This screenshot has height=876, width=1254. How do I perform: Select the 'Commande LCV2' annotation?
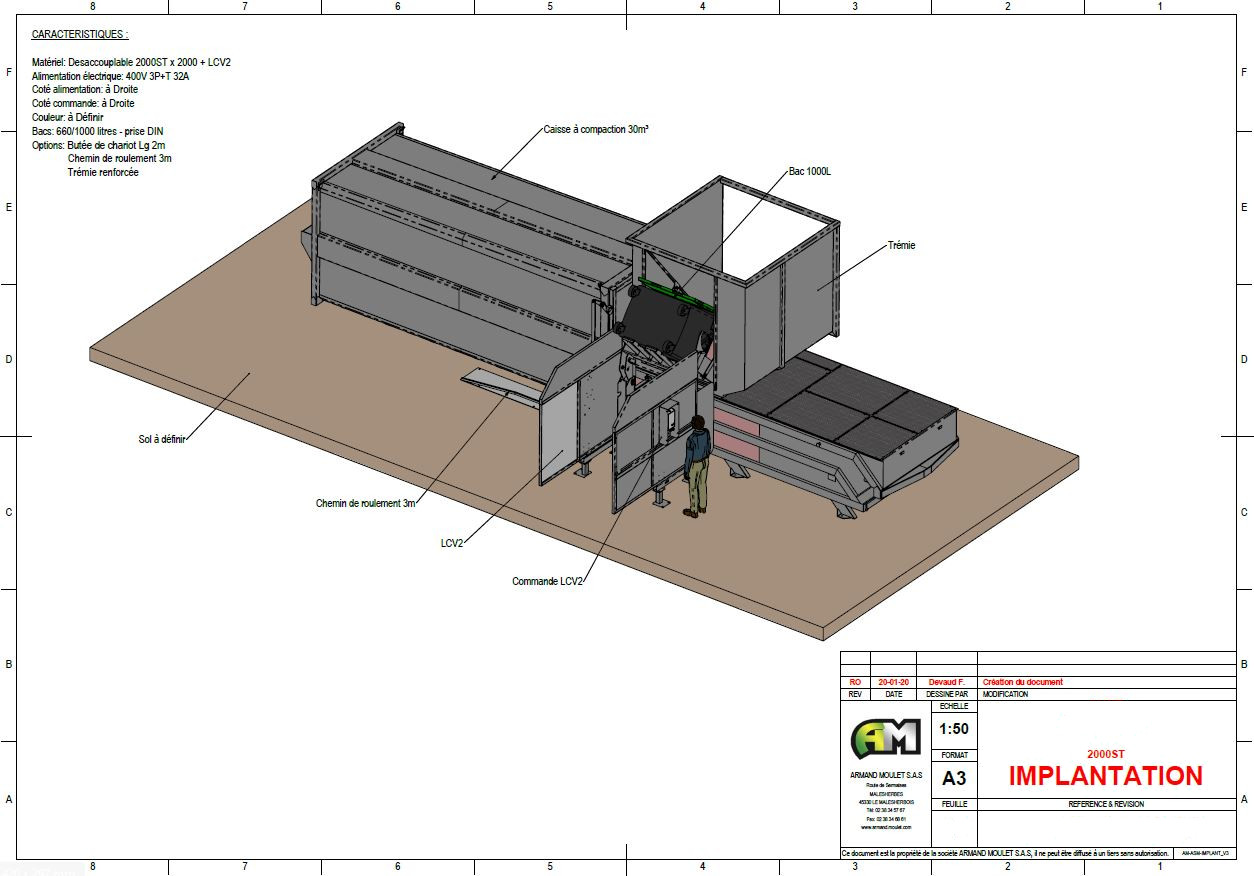547,581
